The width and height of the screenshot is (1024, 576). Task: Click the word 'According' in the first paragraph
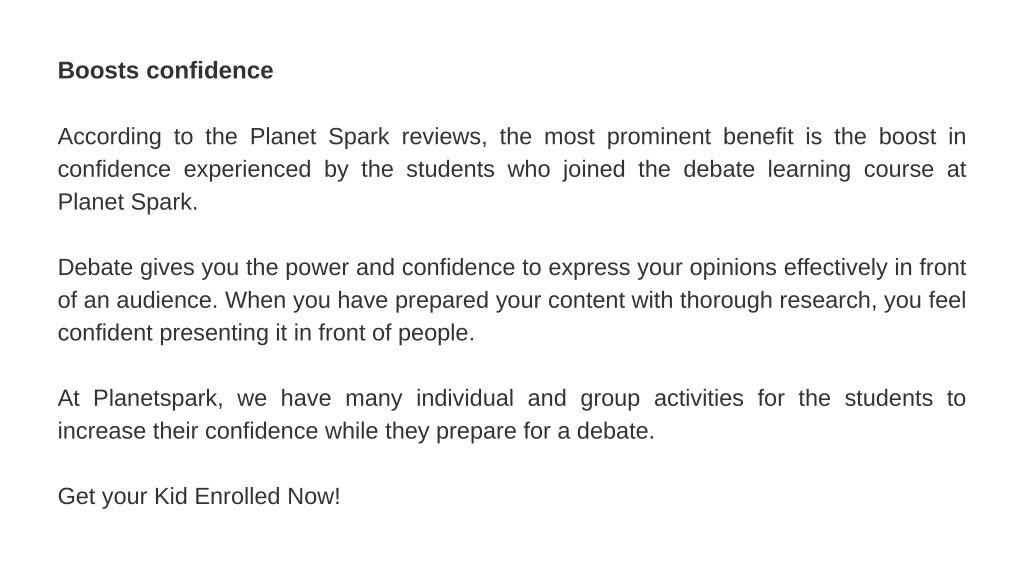click(x=109, y=137)
